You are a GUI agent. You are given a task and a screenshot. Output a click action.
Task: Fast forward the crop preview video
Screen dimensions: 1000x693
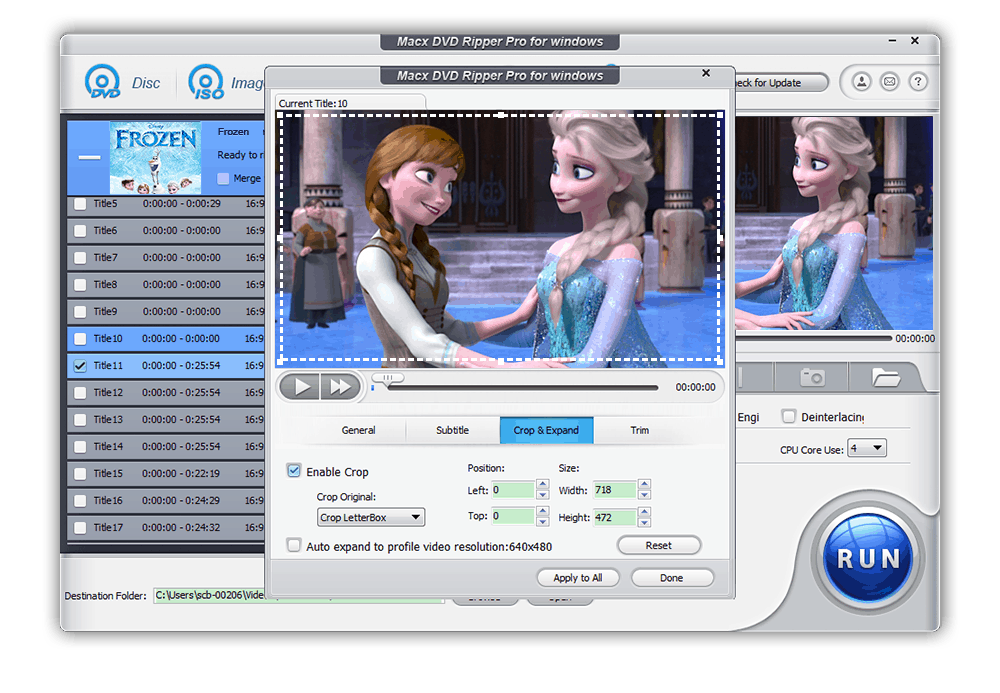click(x=340, y=386)
